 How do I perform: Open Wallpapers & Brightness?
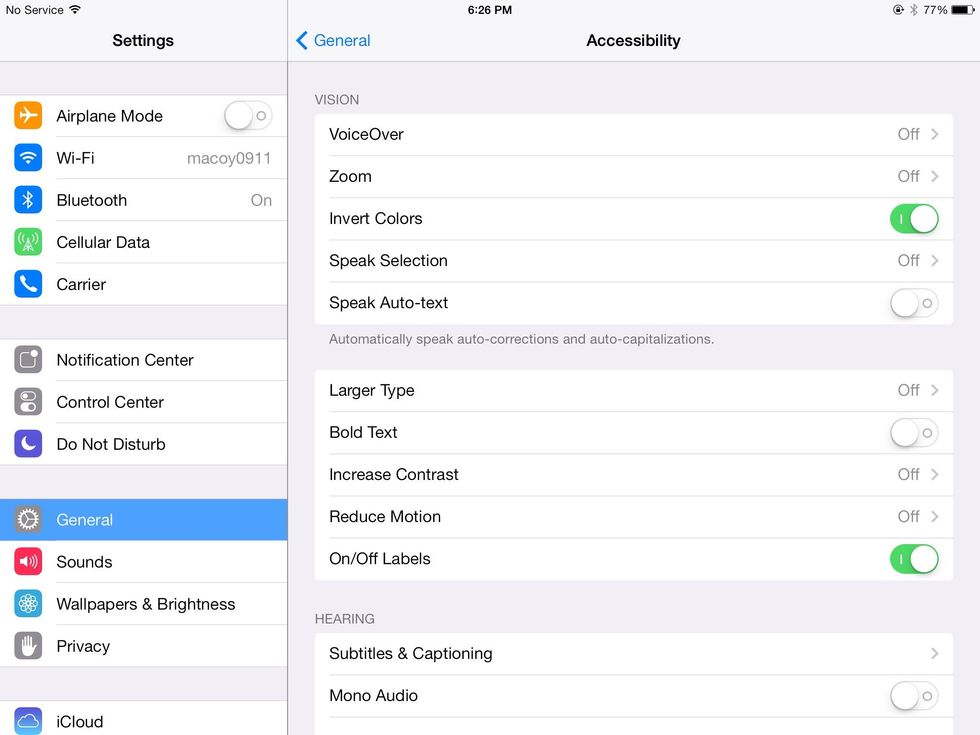click(145, 603)
